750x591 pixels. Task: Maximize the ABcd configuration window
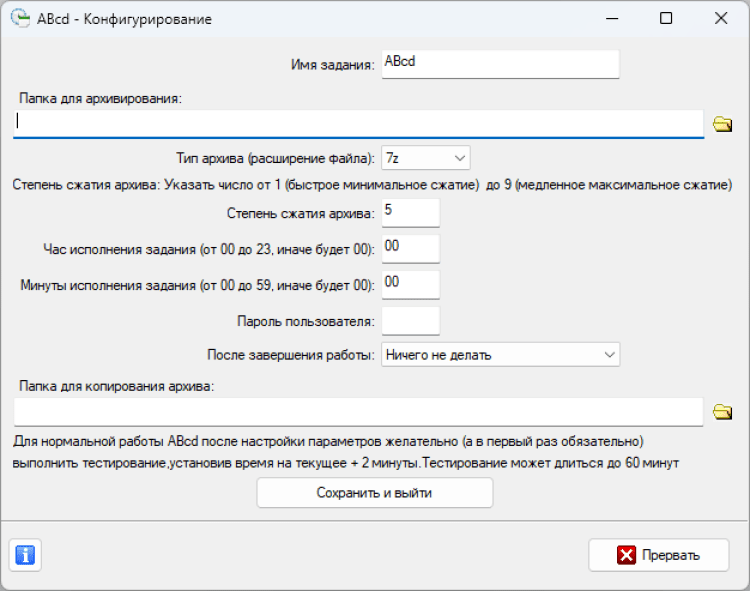tap(666, 18)
